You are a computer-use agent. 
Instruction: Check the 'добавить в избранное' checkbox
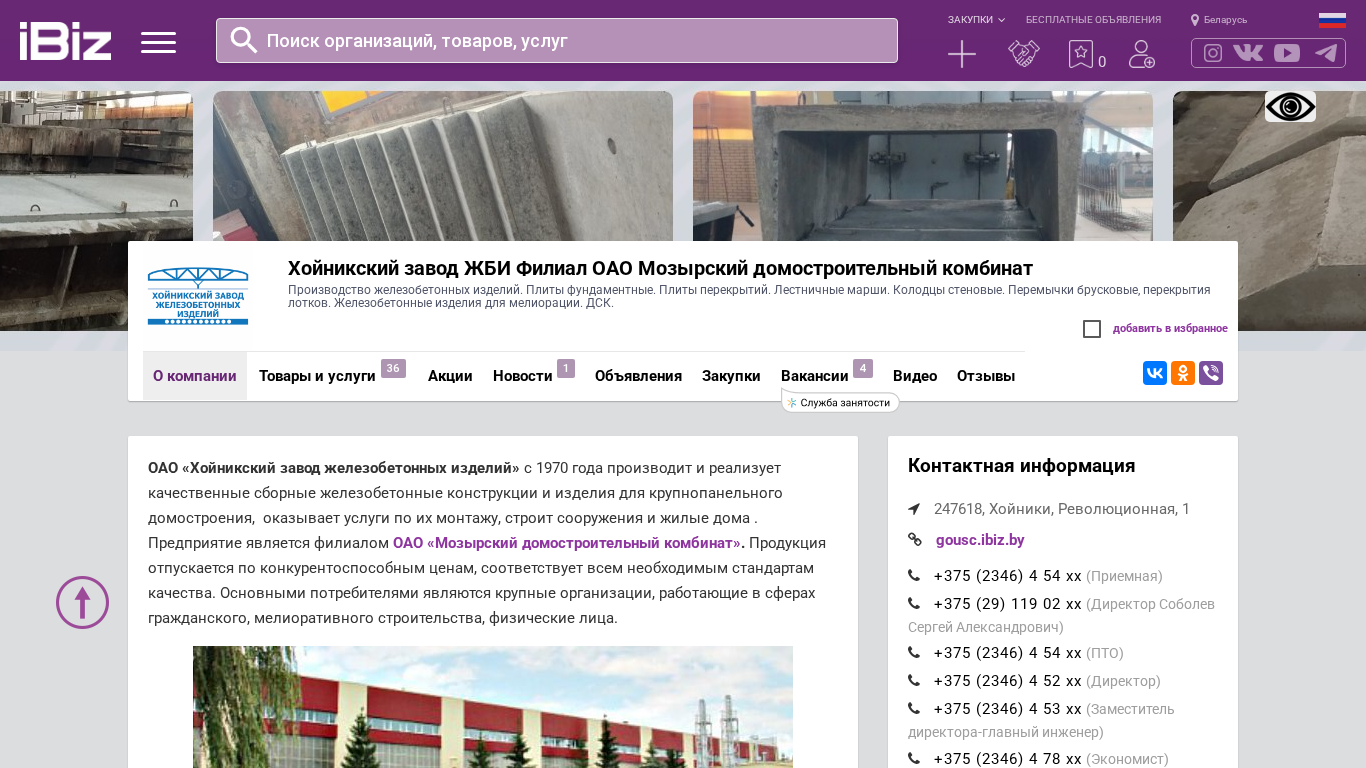click(x=1092, y=329)
